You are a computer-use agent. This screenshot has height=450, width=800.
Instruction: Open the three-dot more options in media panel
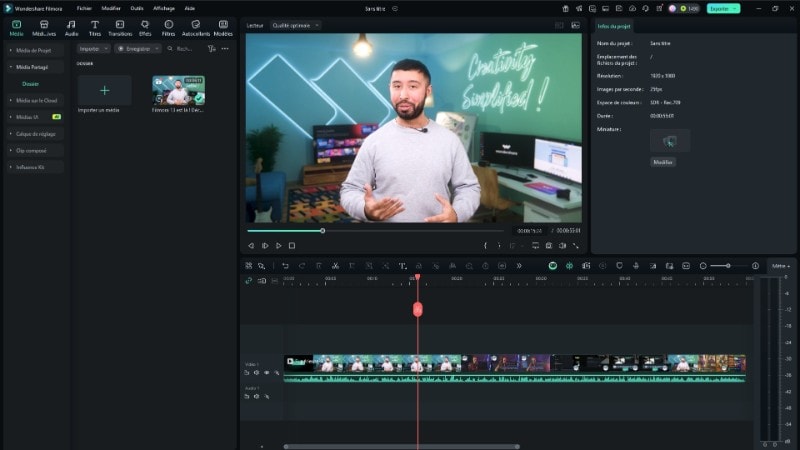225,48
